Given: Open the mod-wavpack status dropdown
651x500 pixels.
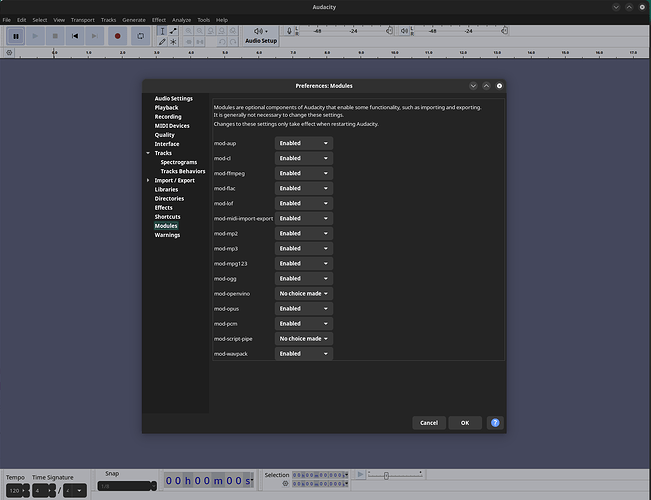Looking at the screenshot, I should 303,354.
